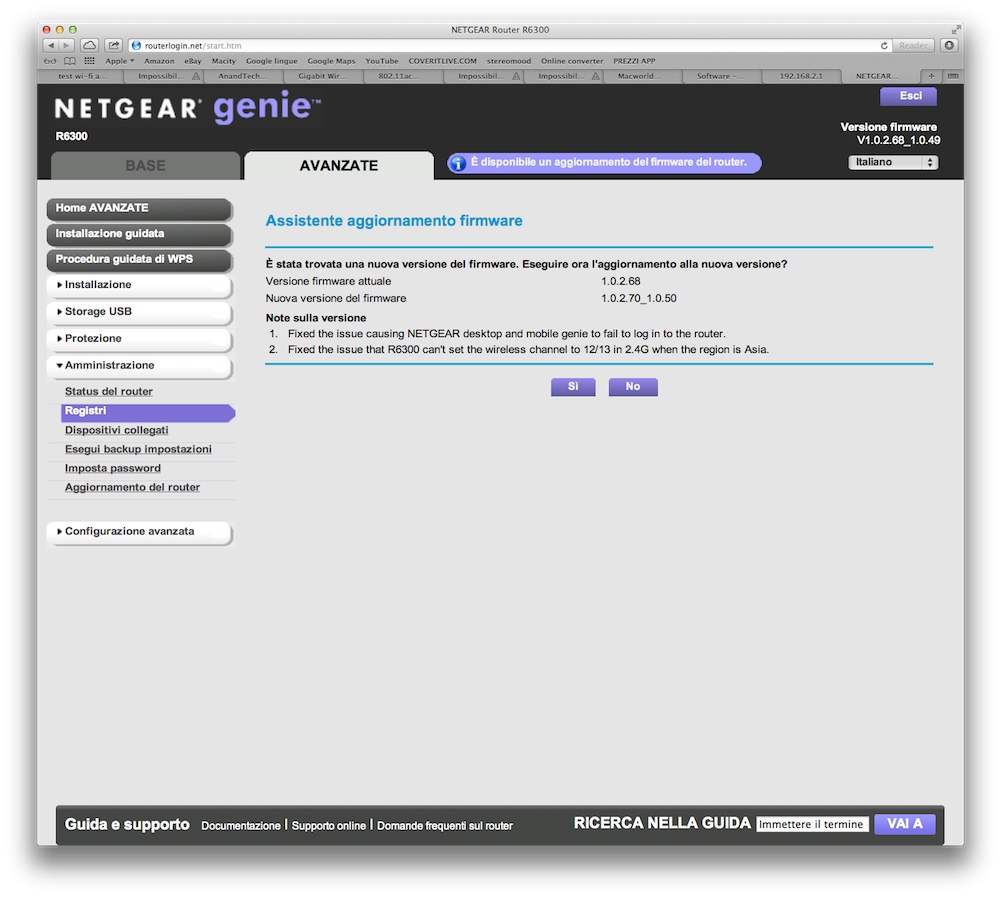Click the Share icon in Safari toolbar

(114, 45)
